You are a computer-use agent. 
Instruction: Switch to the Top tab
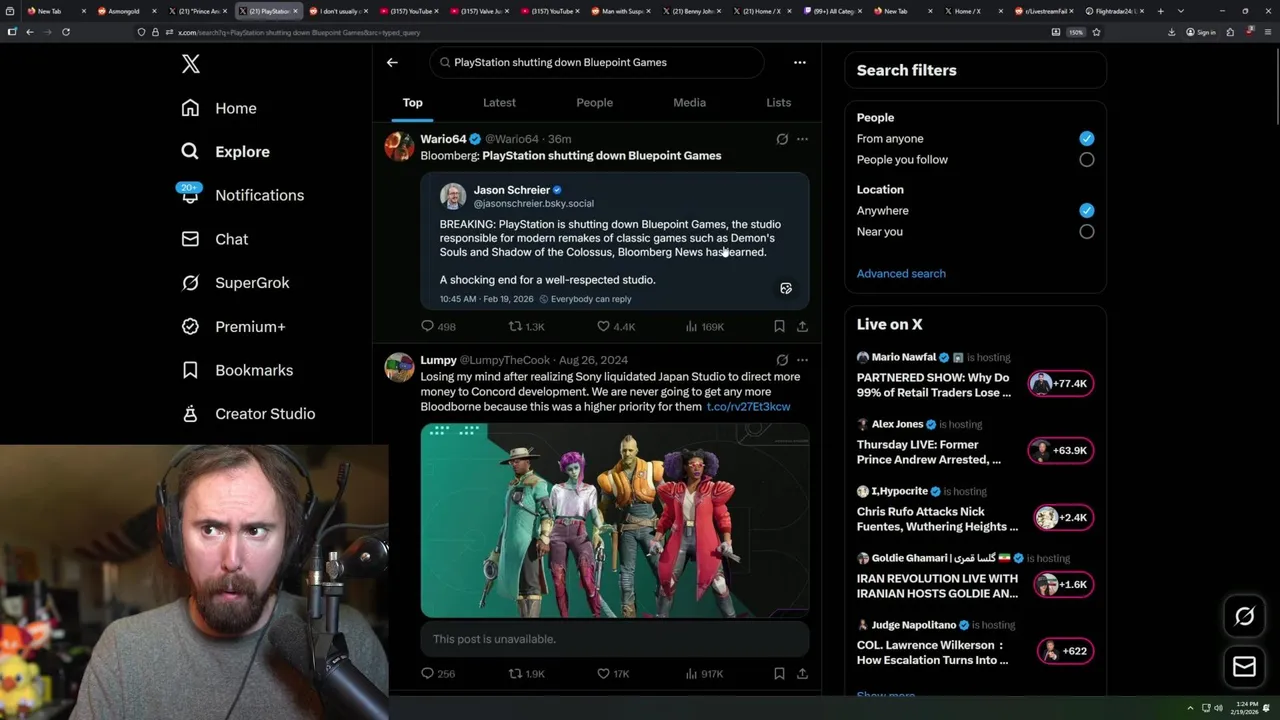click(x=412, y=103)
